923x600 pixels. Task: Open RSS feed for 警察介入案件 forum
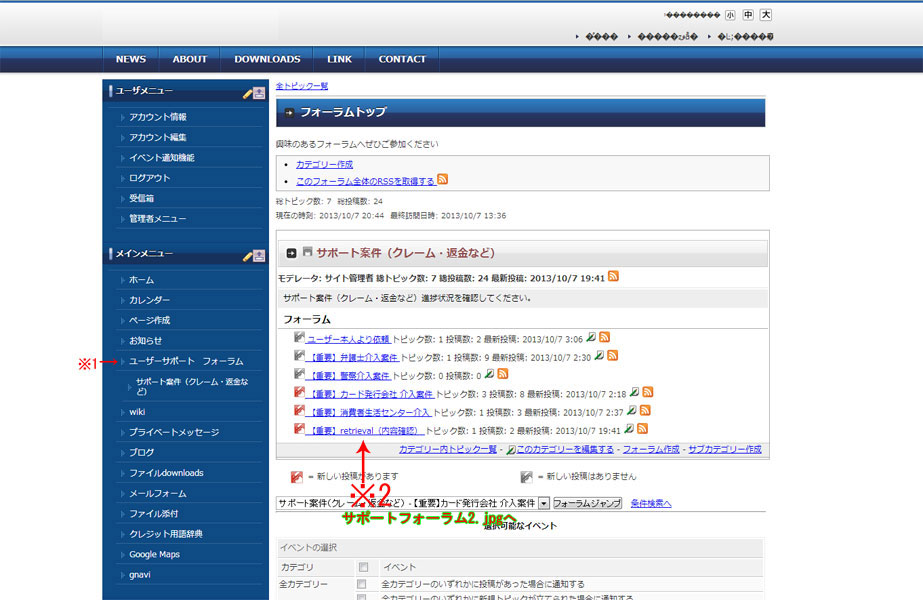point(503,374)
